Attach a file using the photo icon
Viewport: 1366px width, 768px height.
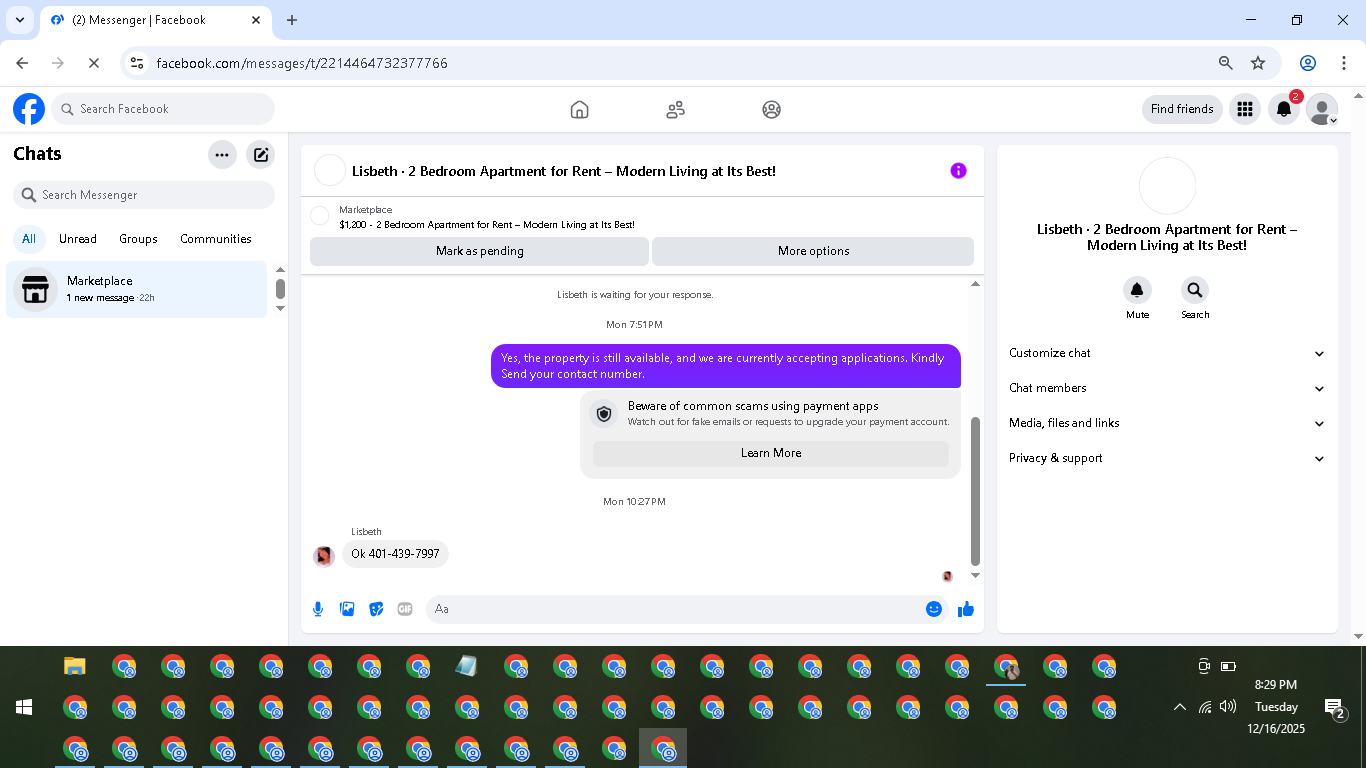pyautogui.click(x=347, y=609)
